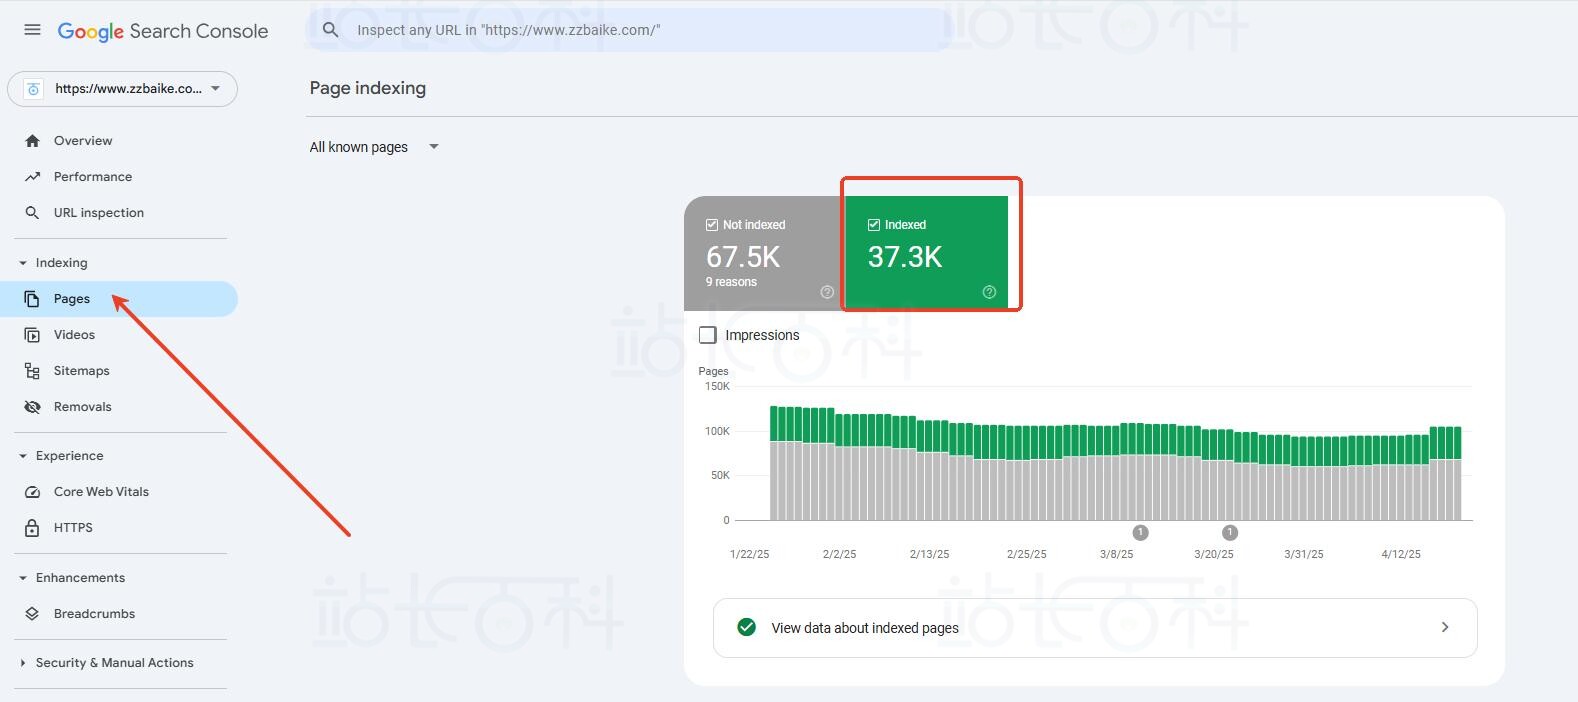Image resolution: width=1578 pixels, height=702 pixels.
Task: Click the search magnifier icon
Action: coord(330,30)
